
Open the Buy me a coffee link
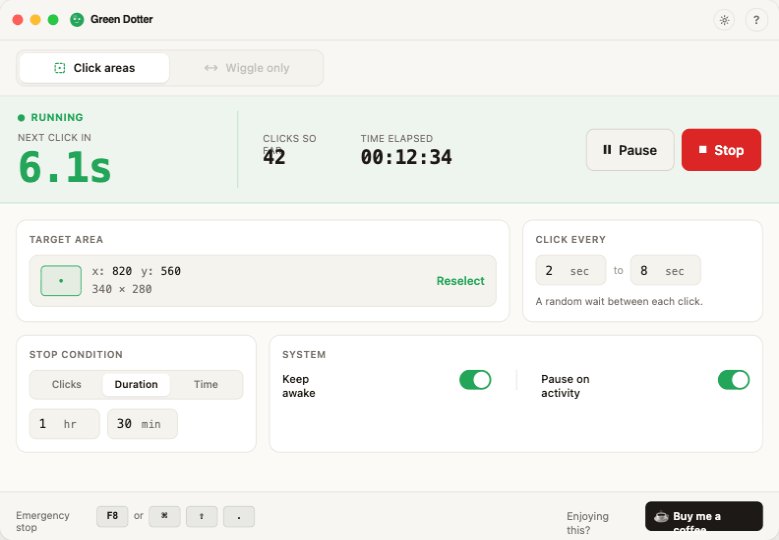(703, 517)
